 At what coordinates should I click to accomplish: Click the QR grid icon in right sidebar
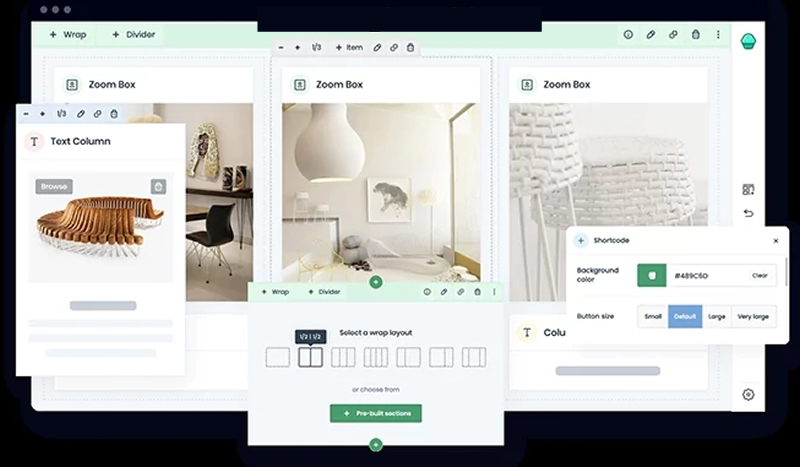pos(748,189)
